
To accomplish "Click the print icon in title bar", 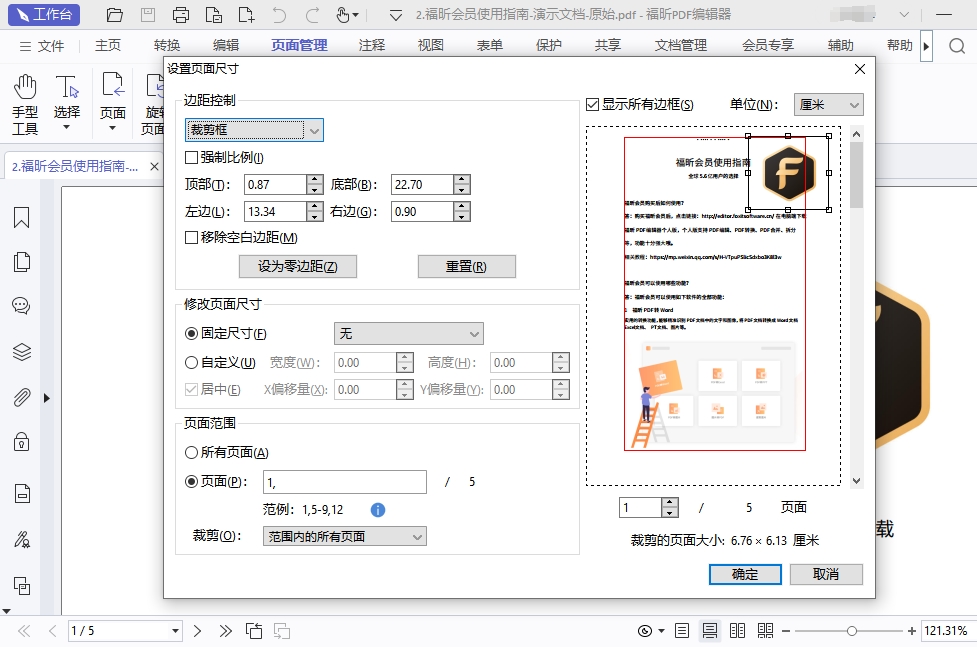I will tap(181, 15).
